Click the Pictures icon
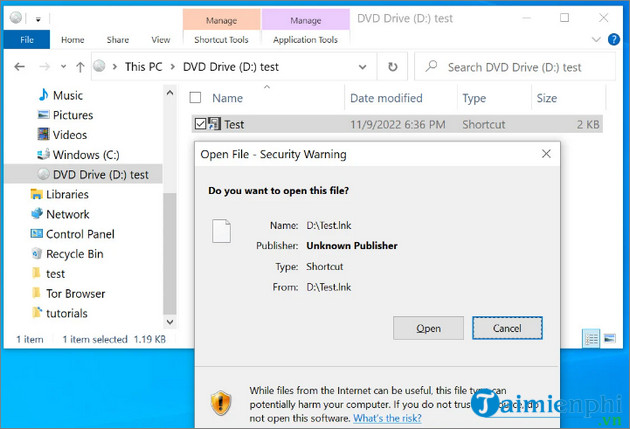This screenshot has height=429, width=630. [43, 114]
